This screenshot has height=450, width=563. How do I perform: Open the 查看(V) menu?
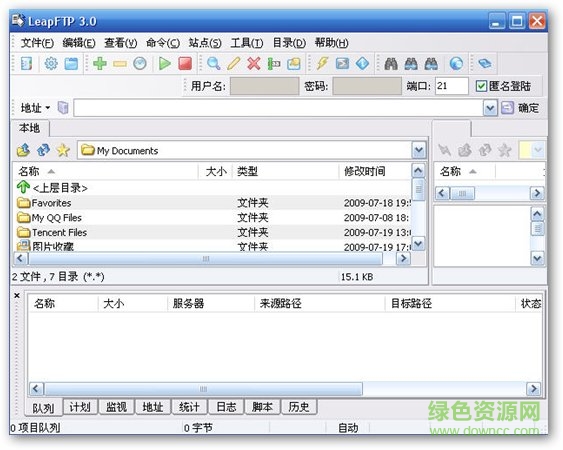click(x=121, y=43)
